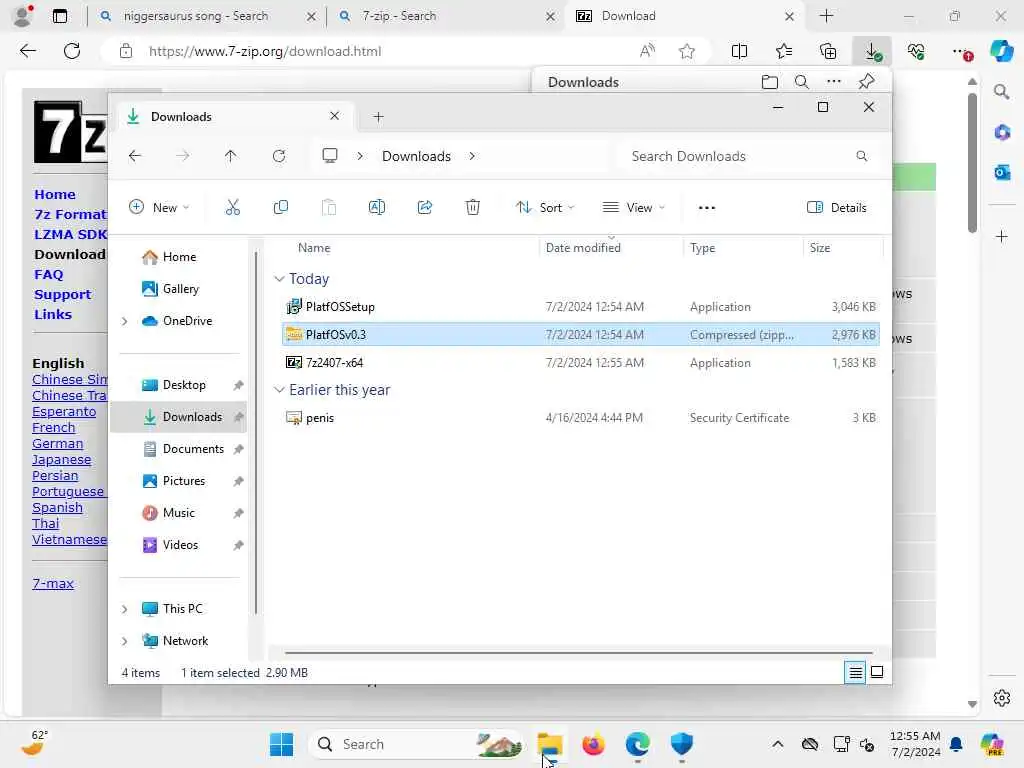Click the Cut scissors icon in File Explorer
This screenshot has height=768, width=1024.
[x=232, y=208]
